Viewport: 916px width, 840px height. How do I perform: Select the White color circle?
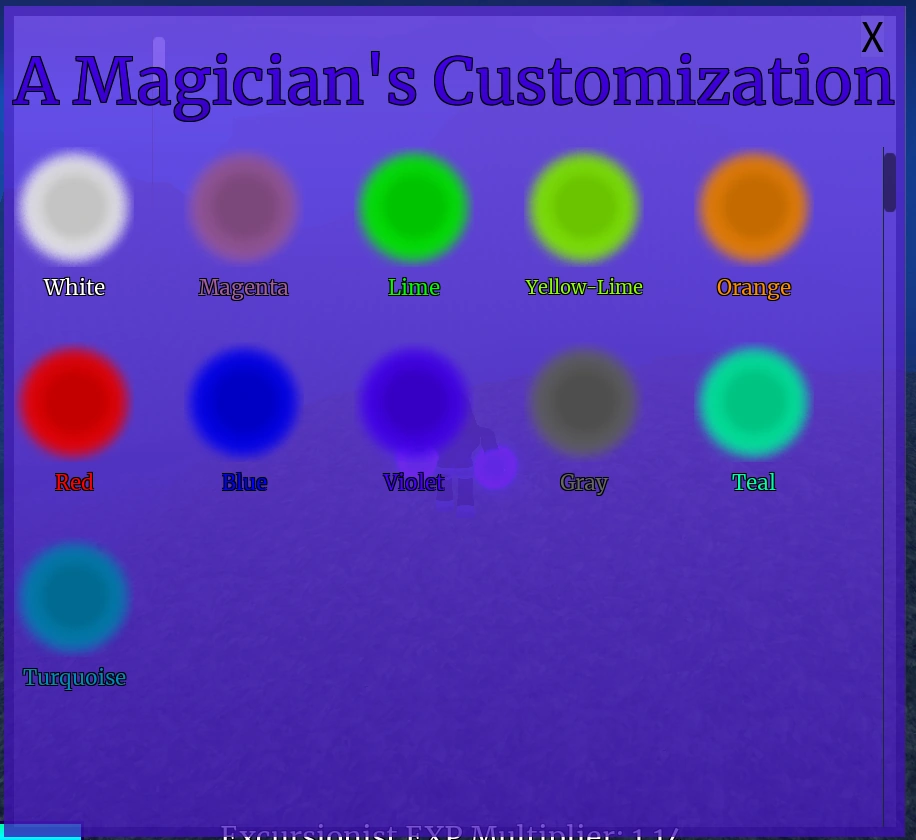(x=74, y=207)
